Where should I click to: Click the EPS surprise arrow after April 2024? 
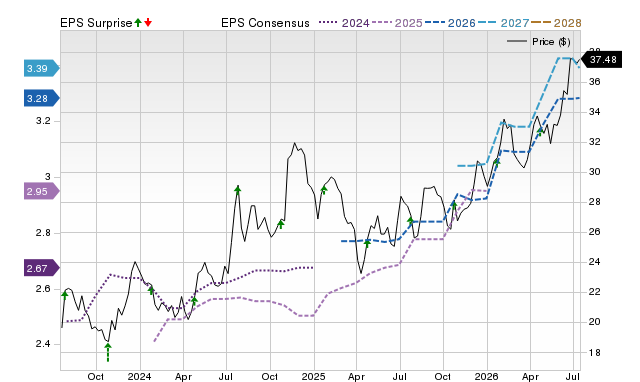click(194, 302)
